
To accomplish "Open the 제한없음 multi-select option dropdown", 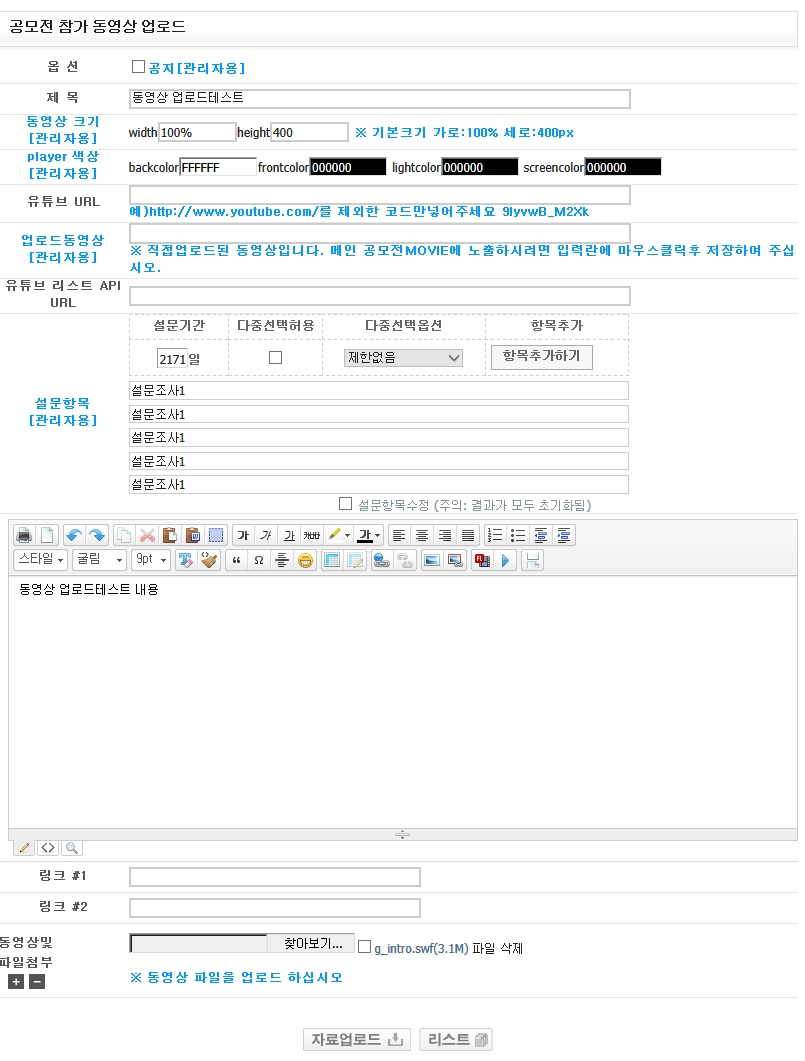I will [x=403, y=357].
